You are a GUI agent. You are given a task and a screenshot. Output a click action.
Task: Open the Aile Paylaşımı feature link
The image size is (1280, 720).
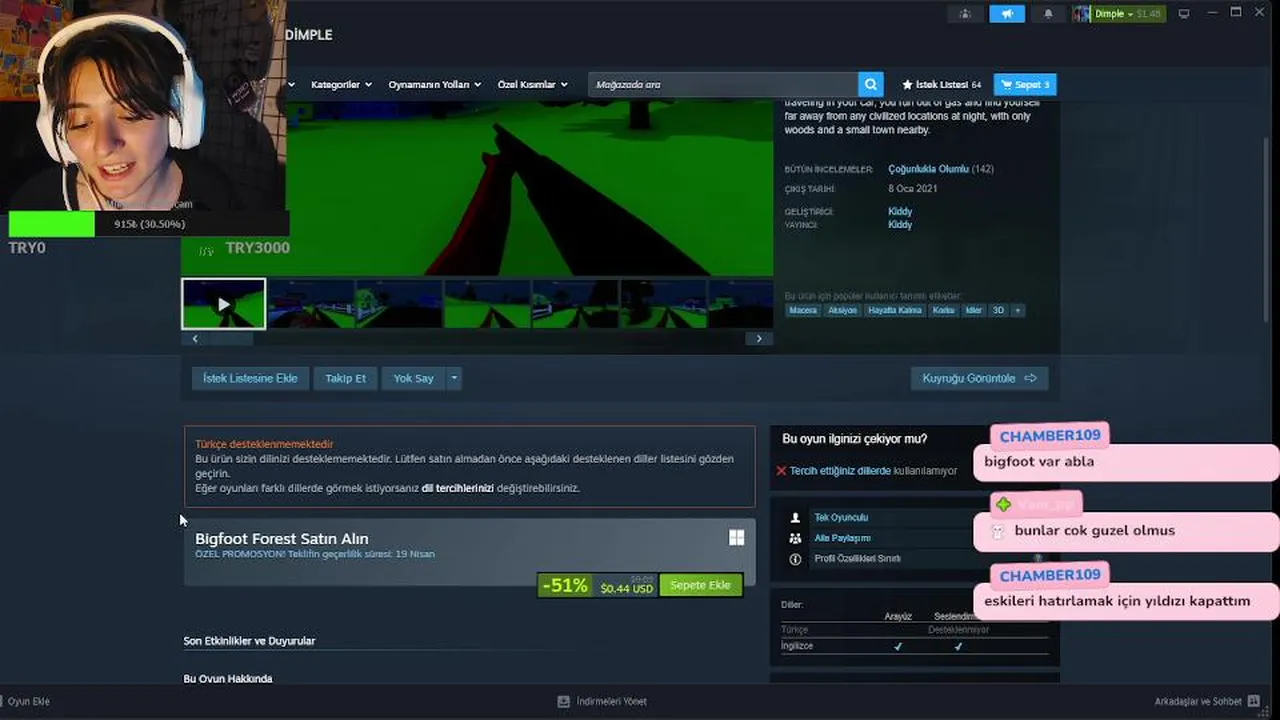pos(842,538)
